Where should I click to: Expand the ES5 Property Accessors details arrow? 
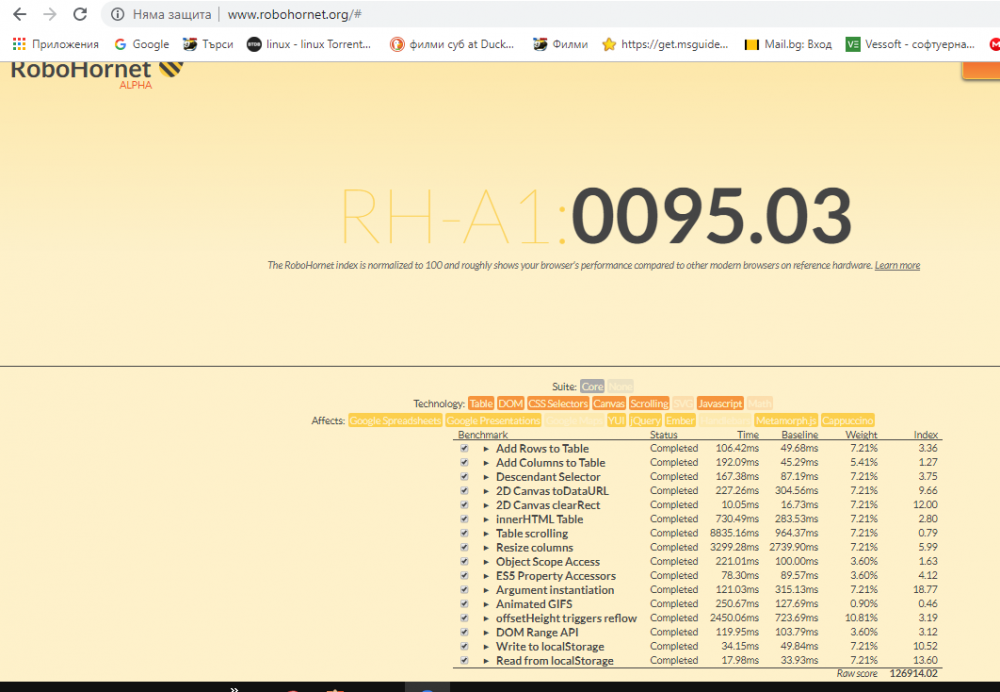coord(486,576)
